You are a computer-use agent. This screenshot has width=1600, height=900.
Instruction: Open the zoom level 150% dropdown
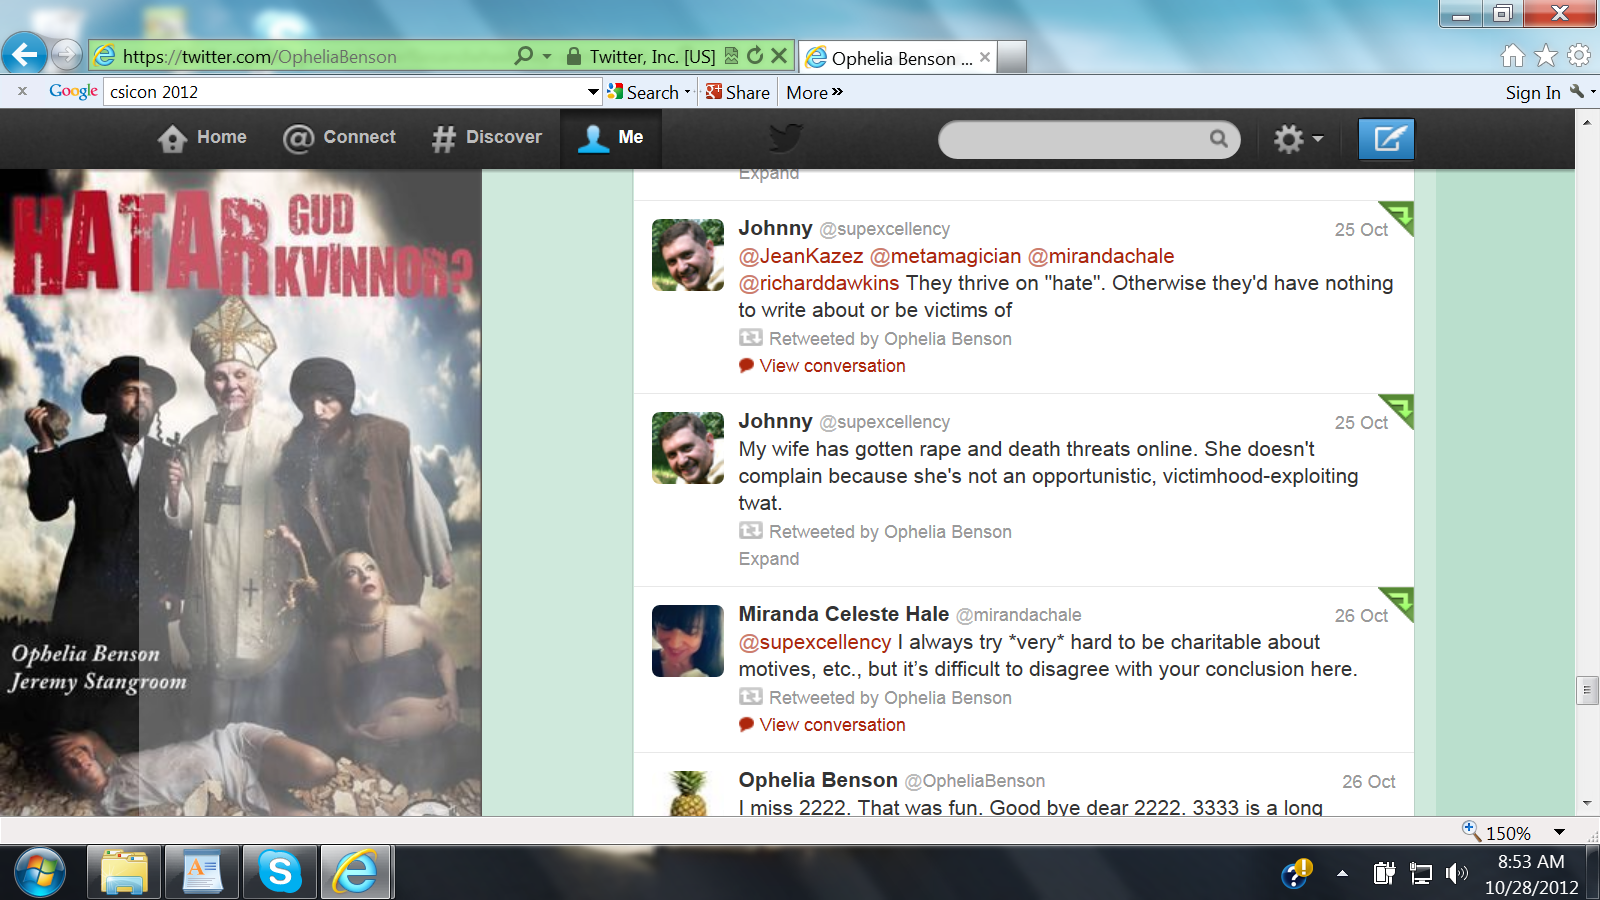coord(1559,832)
